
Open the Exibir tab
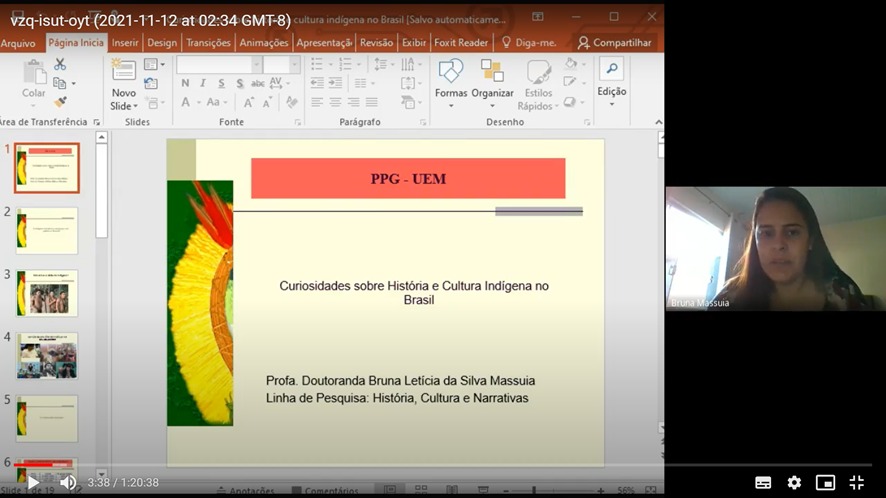pyautogui.click(x=414, y=42)
